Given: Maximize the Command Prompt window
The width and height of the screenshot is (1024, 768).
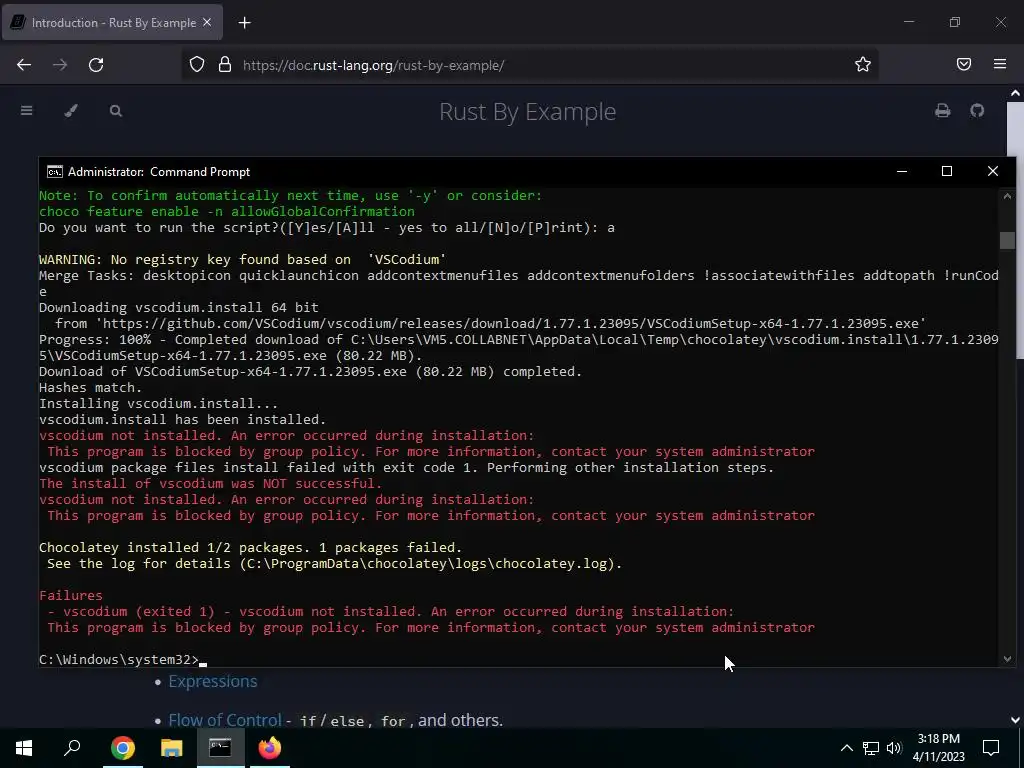Looking at the screenshot, I should [947, 172].
